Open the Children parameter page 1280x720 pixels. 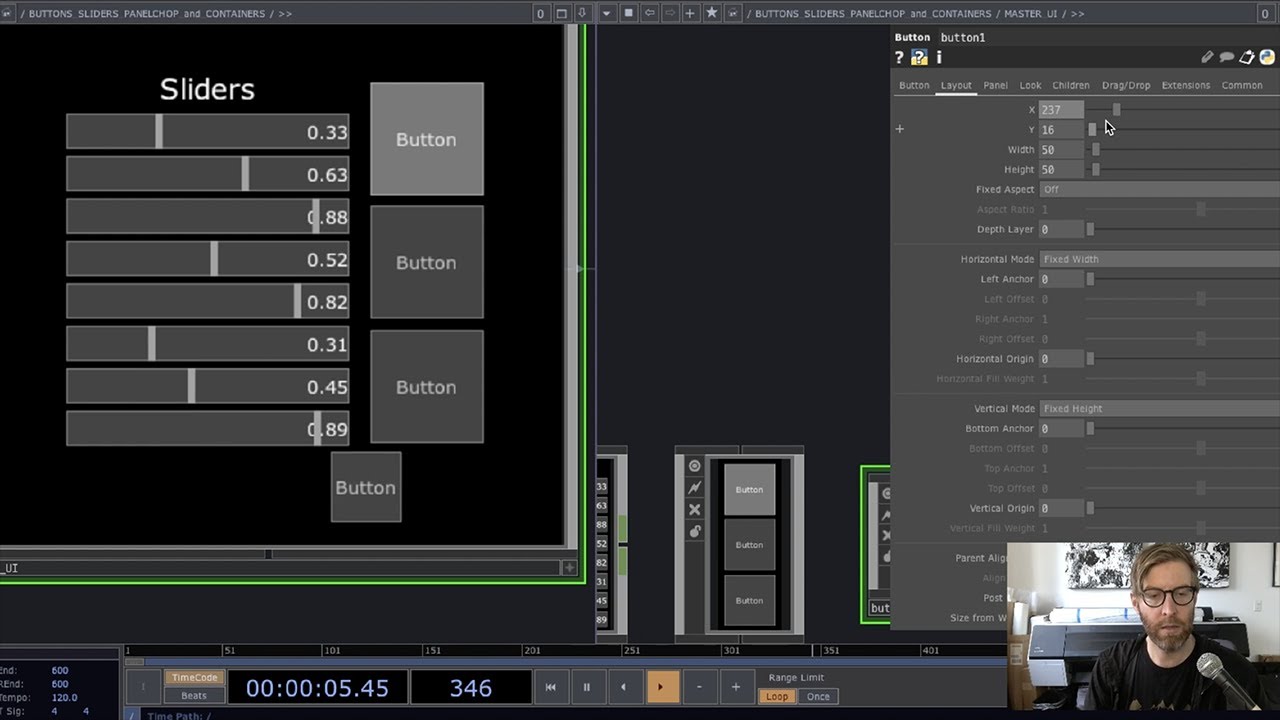coord(1071,85)
